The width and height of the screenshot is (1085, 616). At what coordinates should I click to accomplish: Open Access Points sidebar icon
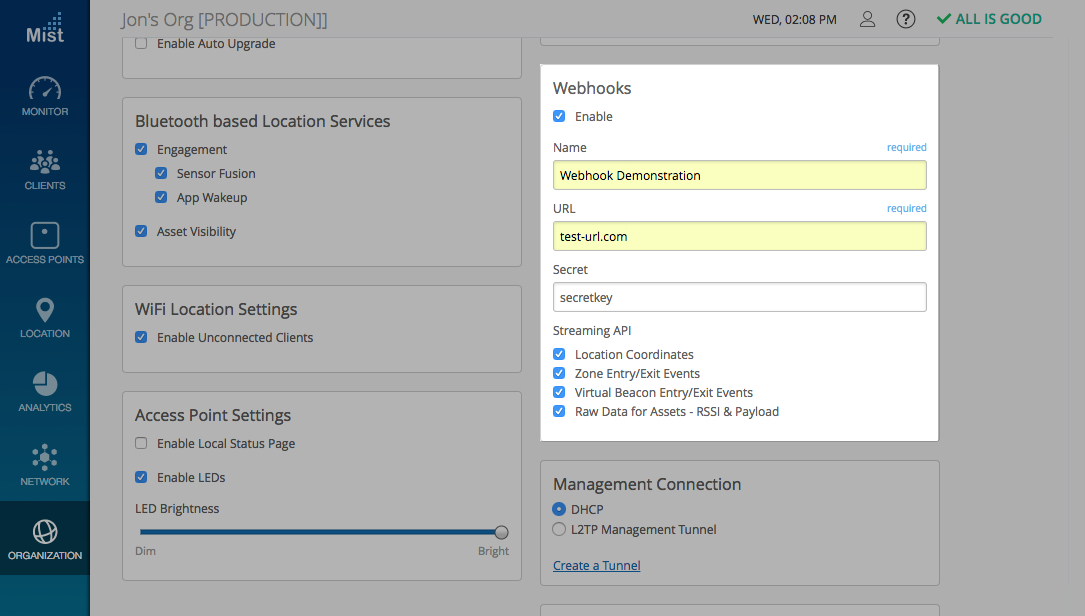(45, 237)
